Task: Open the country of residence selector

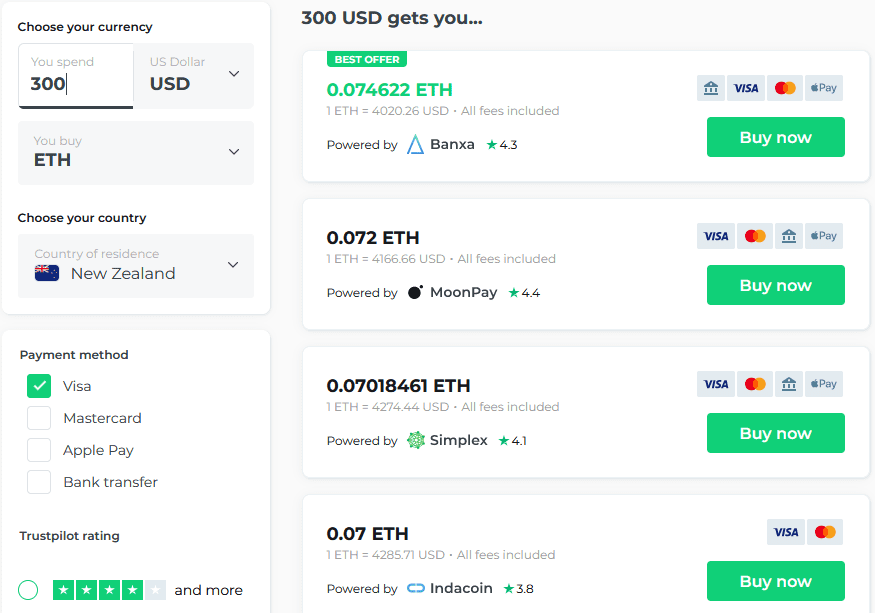Action: click(135, 266)
